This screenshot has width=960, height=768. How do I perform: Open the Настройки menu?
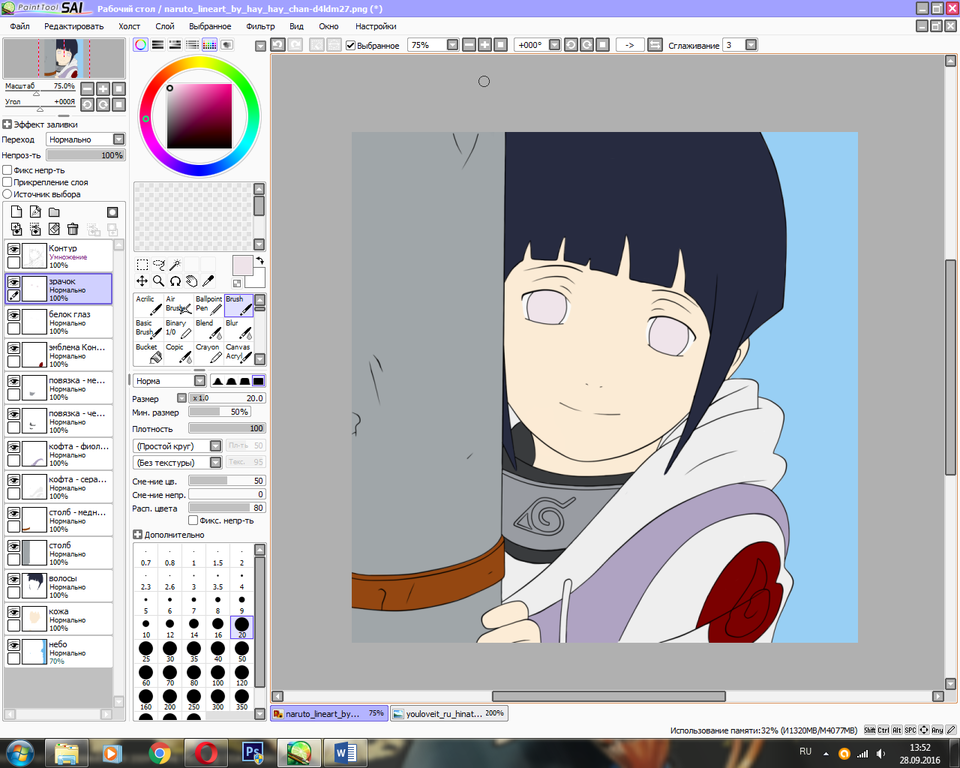(x=375, y=26)
